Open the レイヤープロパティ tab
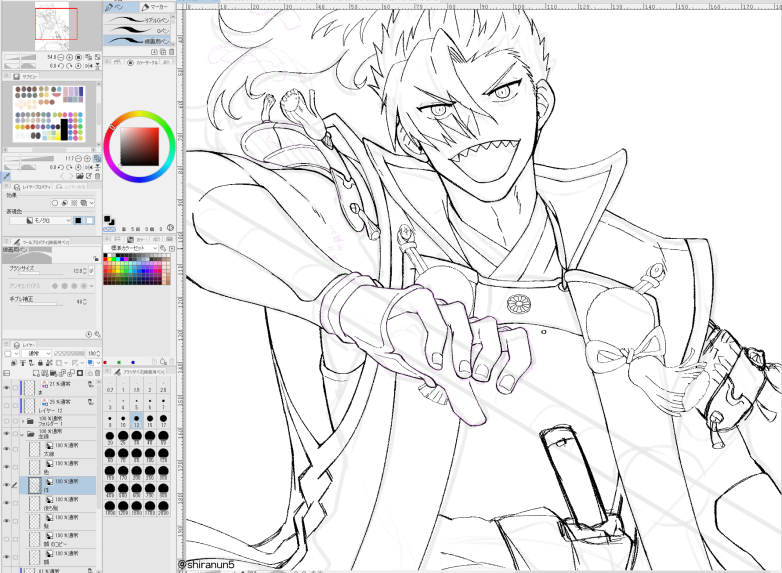Screen dimensions: 782x573 32,187
